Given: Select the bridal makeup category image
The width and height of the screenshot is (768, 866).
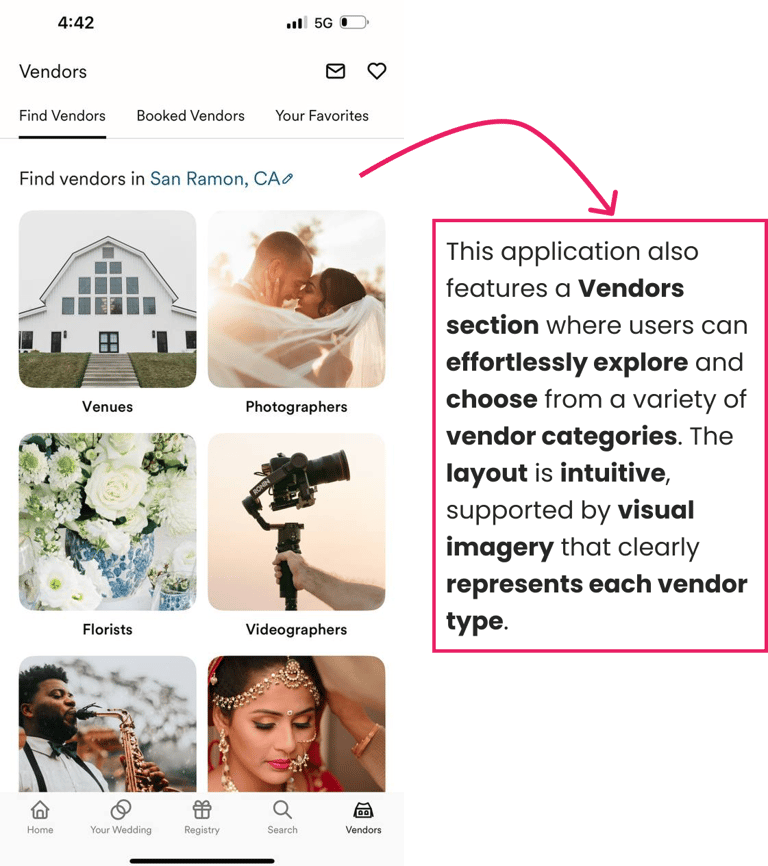Looking at the screenshot, I should tap(296, 724).
